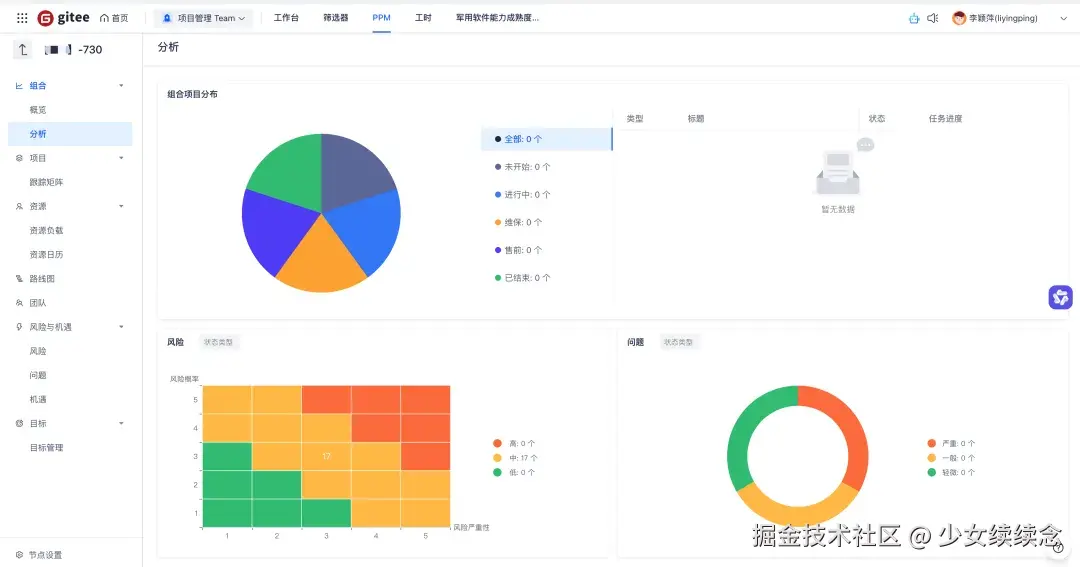The width and height of the screenshot is (1080, 567).
Task: Open 资源日历 in the sidebar
Action: point(46,254)
